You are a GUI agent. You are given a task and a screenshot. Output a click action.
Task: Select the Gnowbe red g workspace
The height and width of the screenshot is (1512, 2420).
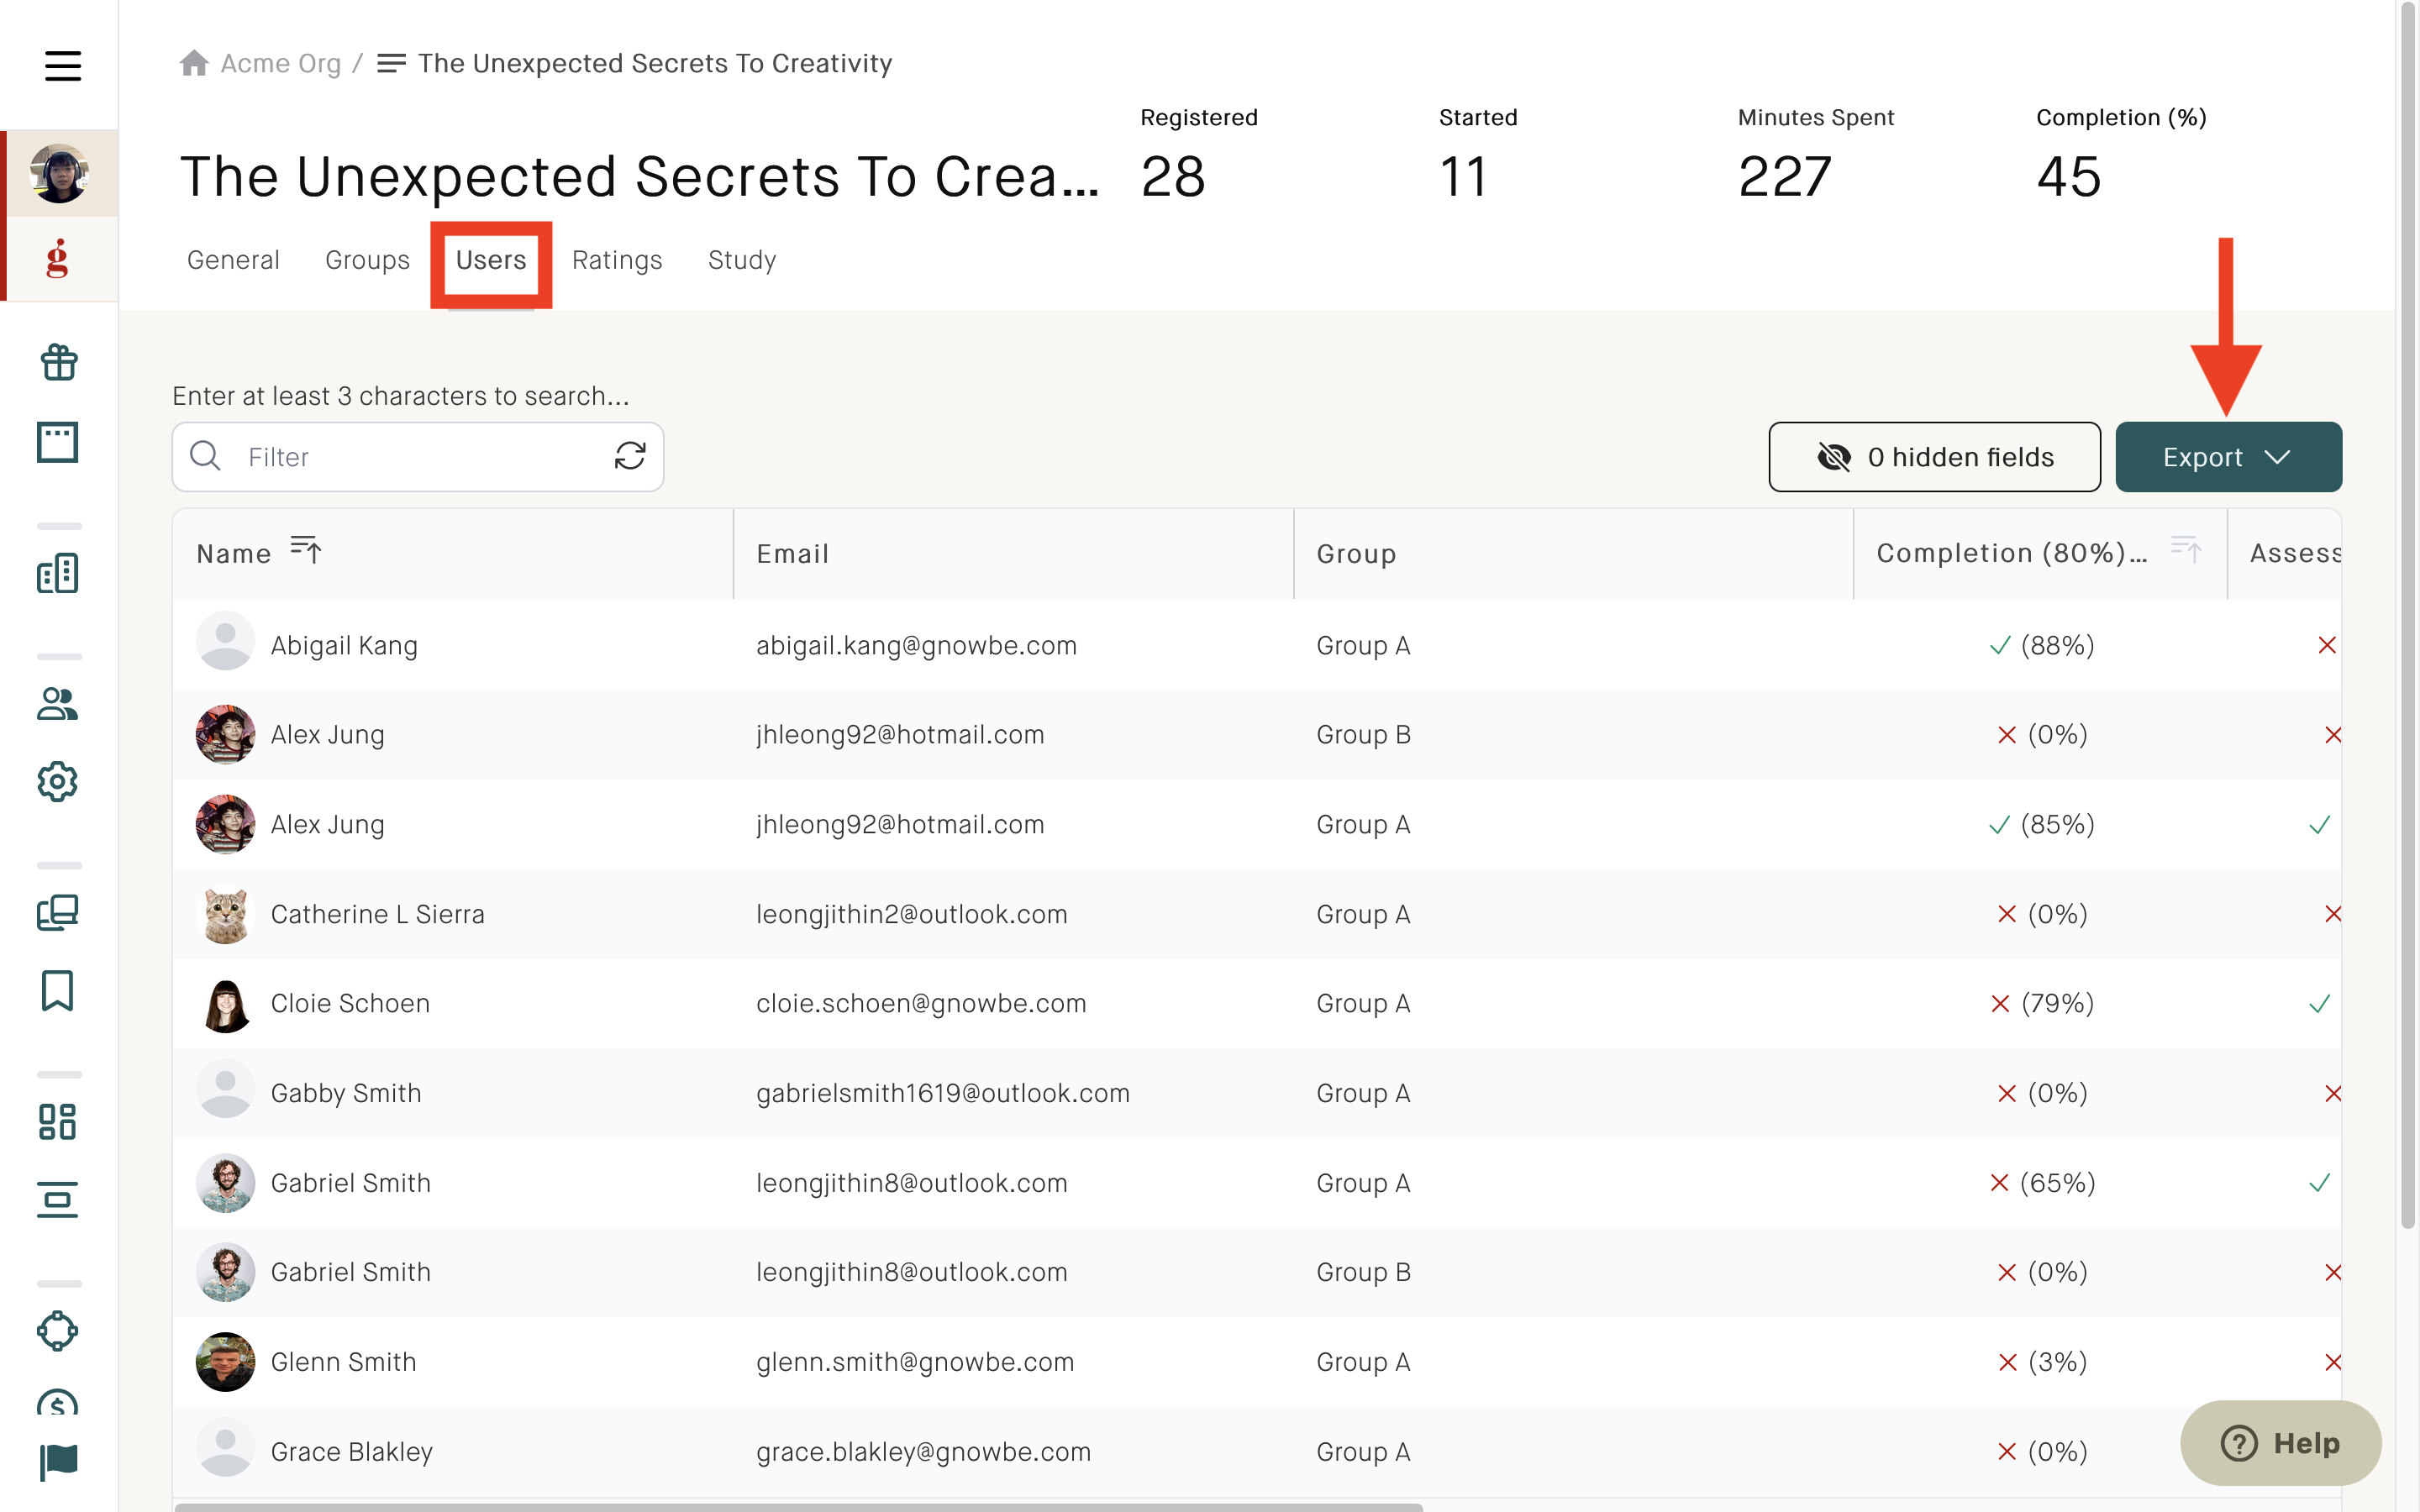point(58,259)
